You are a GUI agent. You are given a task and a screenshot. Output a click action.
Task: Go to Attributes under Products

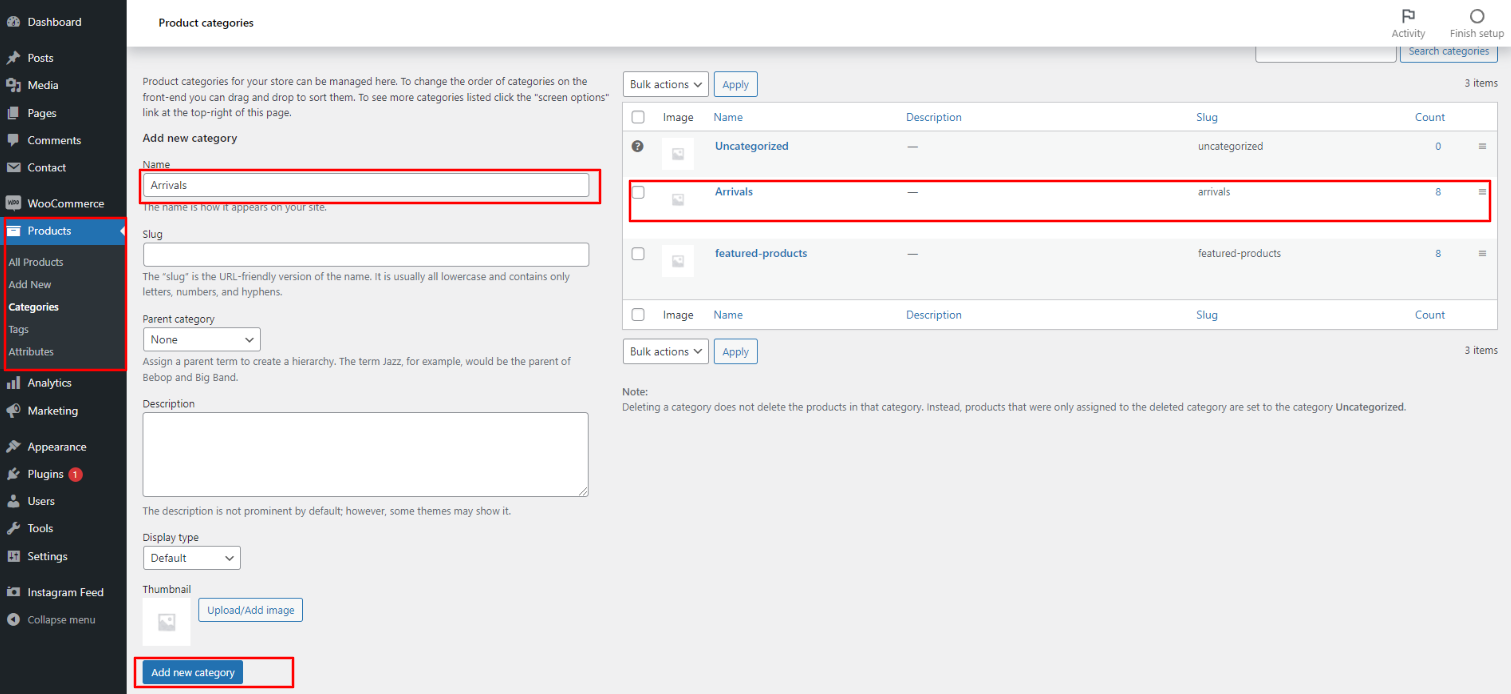pyautogui.click(x=31, y=352)
